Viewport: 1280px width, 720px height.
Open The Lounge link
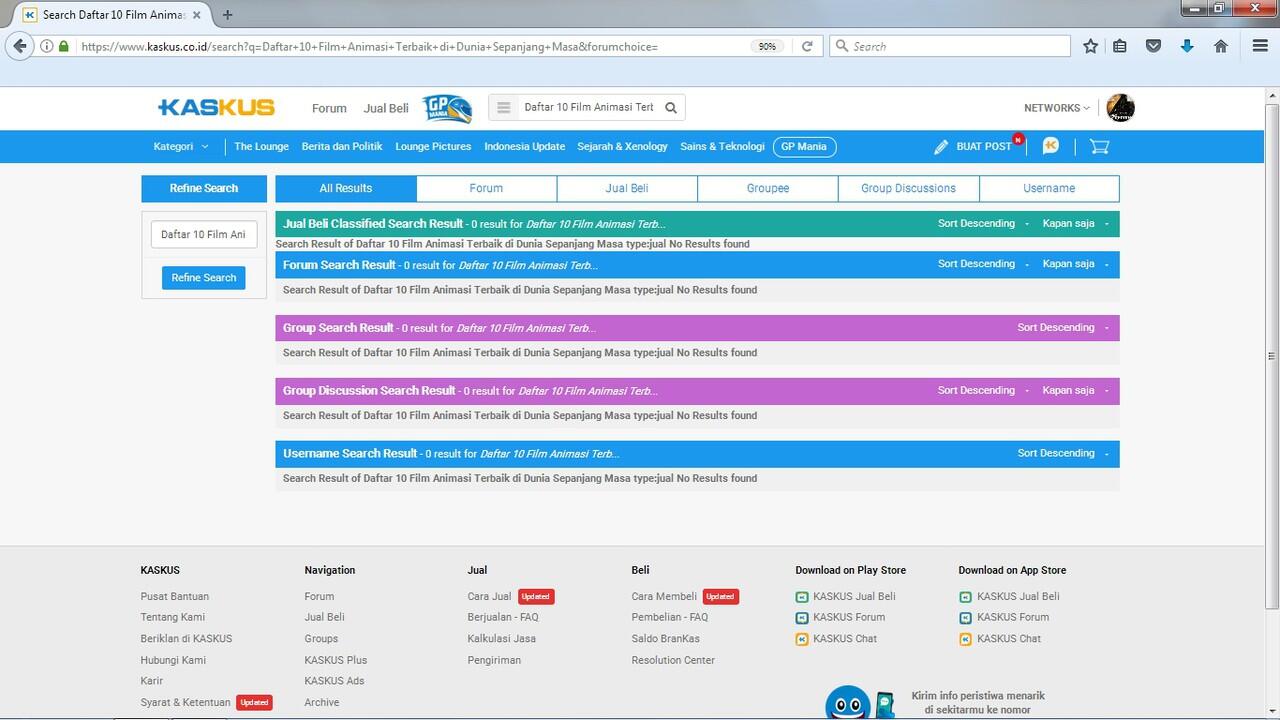(x=261, y=146)
